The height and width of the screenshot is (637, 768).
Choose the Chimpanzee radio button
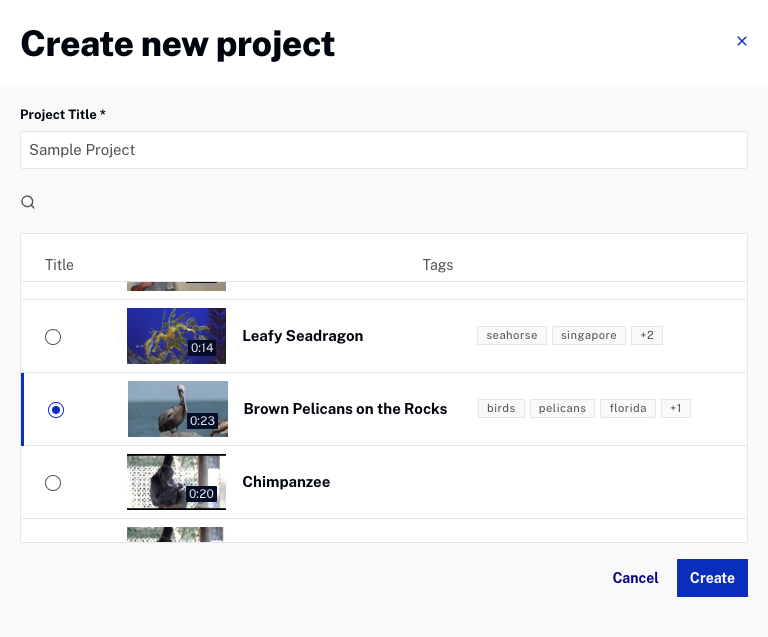53,483
